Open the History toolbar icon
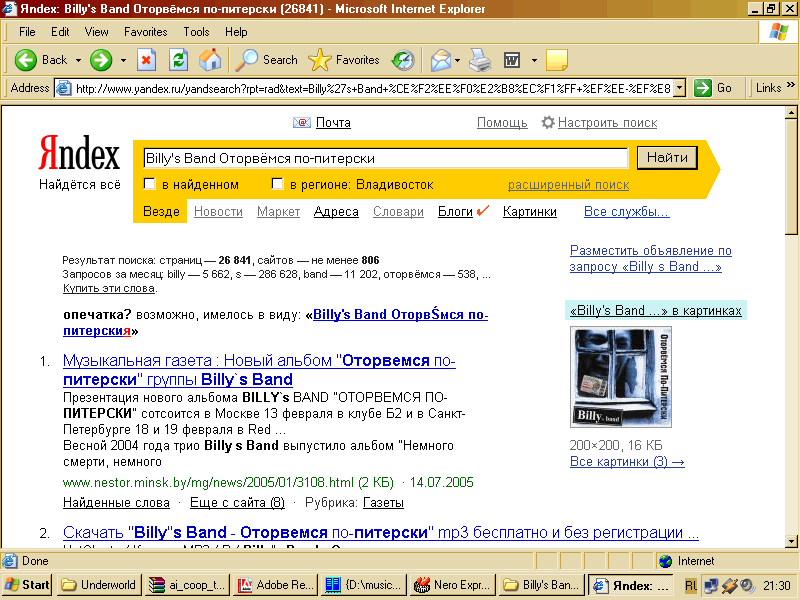 pyautogui.click(x=403, y=60)
